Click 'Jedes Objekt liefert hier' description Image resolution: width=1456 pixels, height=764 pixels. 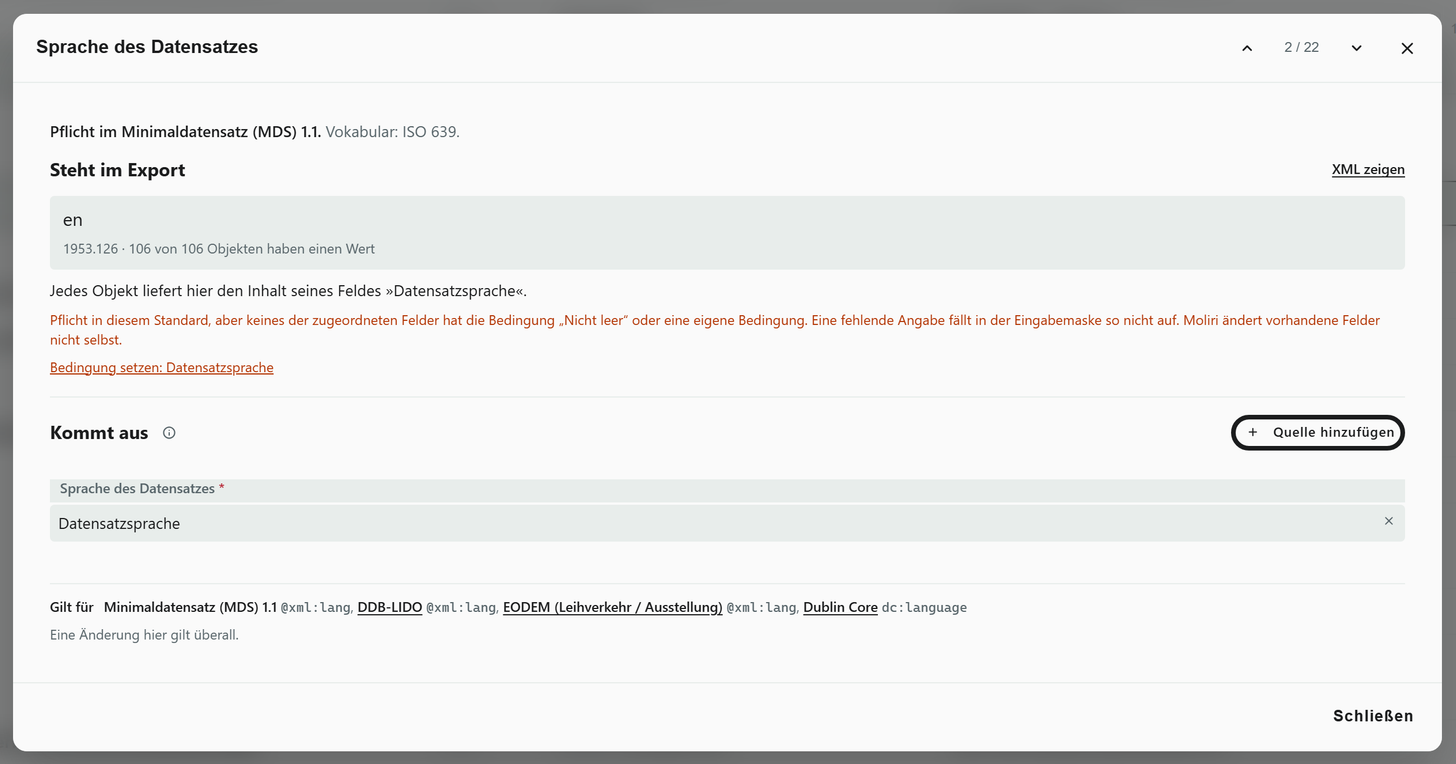[x=288, y=291]
